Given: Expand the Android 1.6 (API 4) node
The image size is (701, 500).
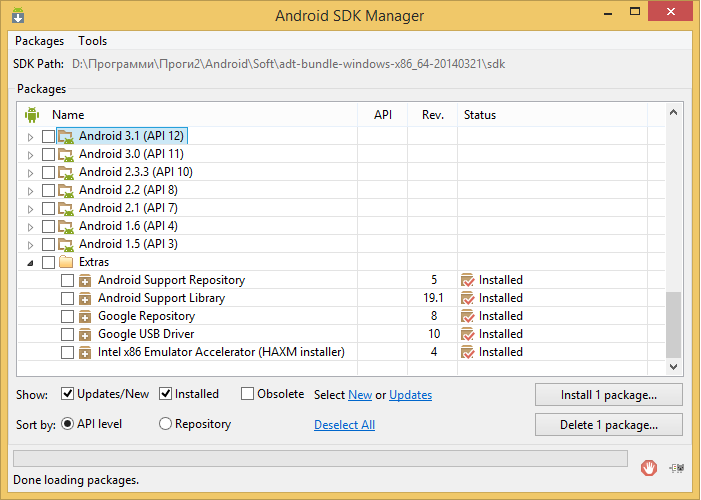Looking at the screenshot, I should (30, 227).
